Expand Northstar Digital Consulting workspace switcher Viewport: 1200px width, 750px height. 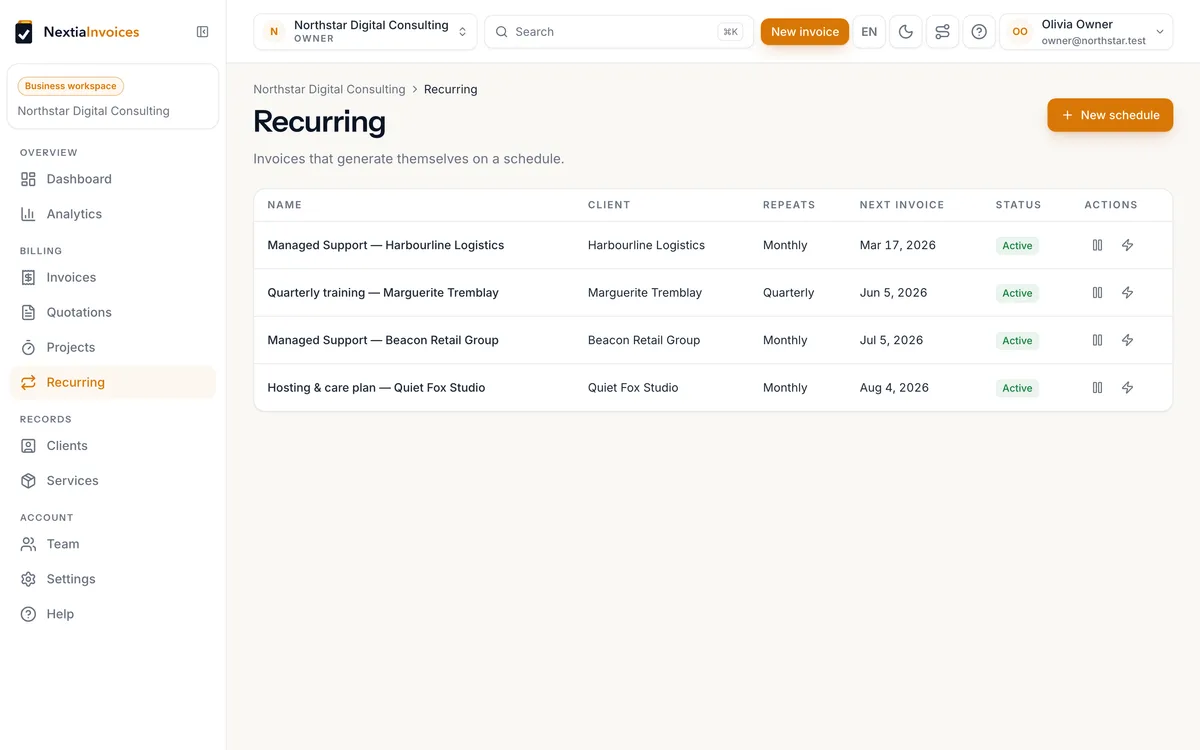(x=365, y=32)
